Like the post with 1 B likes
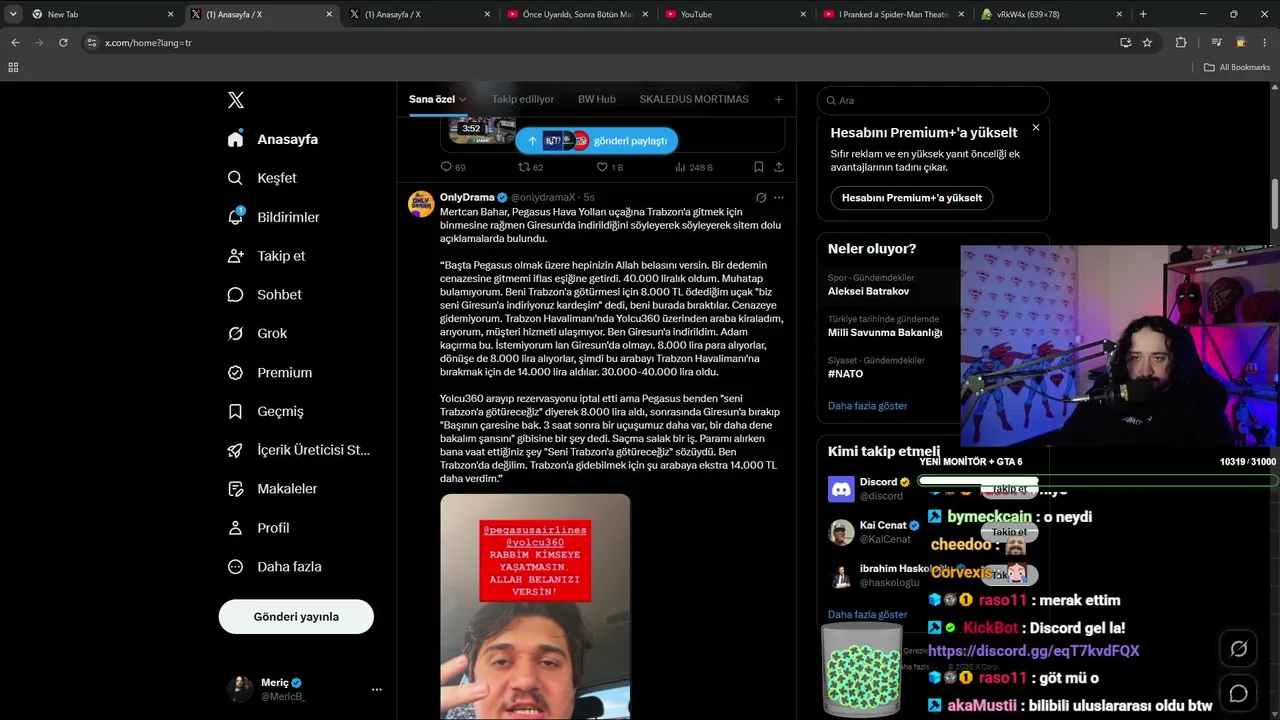Viewport: 1280px width, 720px height. coord(609,167)
